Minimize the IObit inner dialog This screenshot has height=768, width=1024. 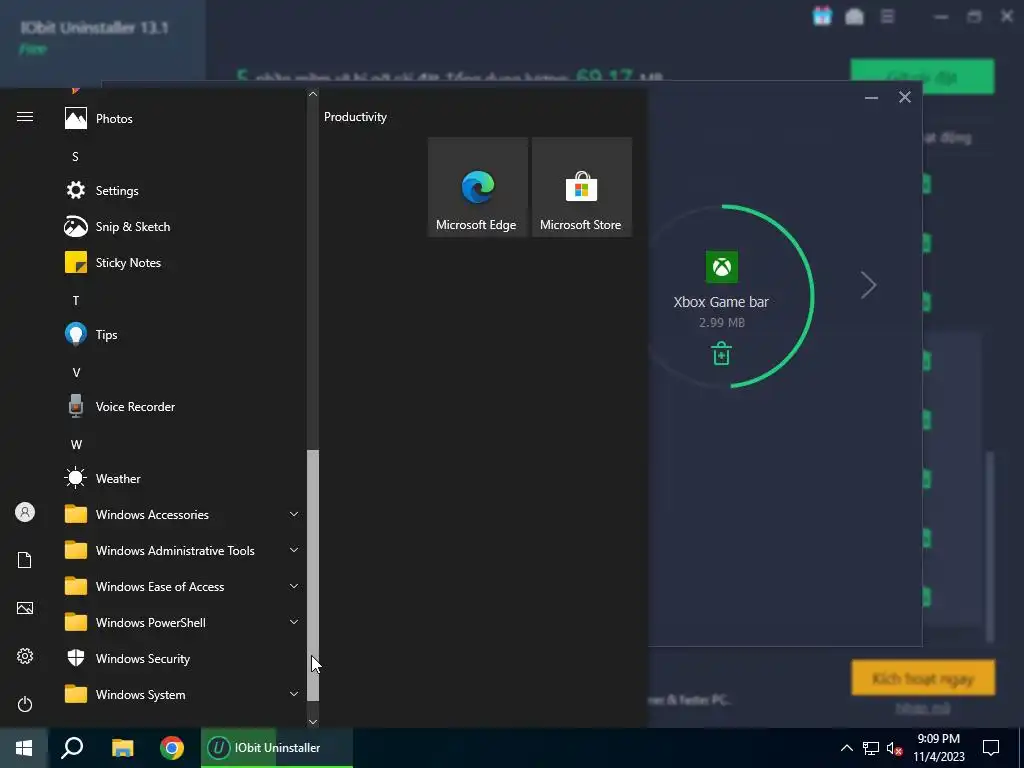click(x=871, y=97)
